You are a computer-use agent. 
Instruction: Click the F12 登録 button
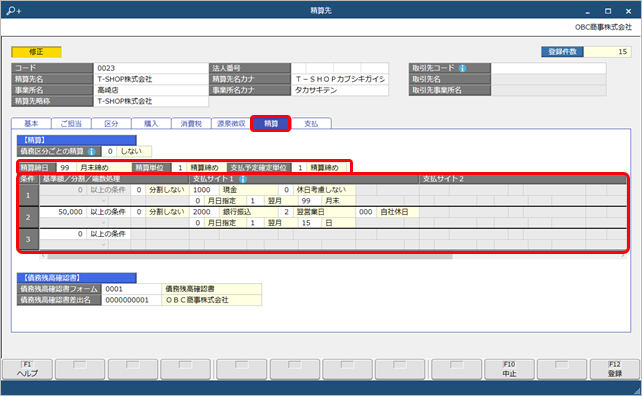click(615, 369)
